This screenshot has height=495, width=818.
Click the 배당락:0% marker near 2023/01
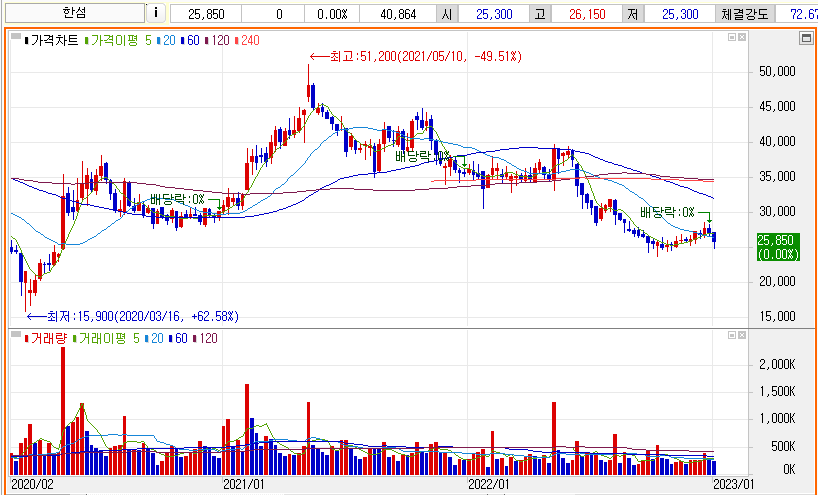click(x=667, y=212)
